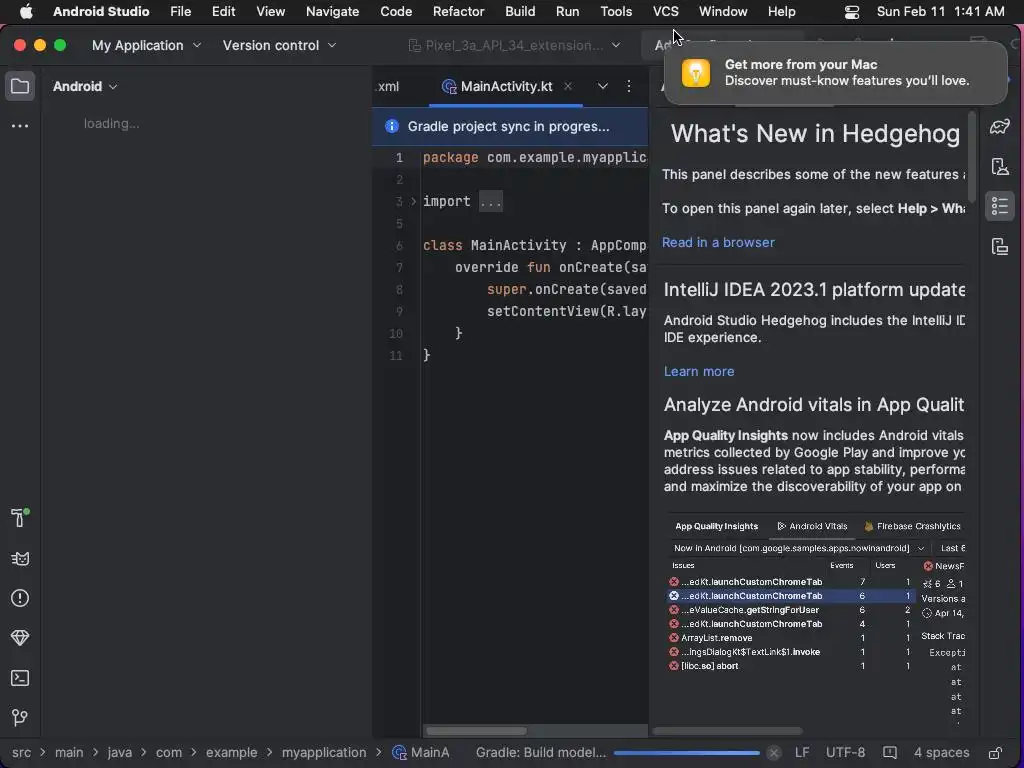Screen dimensions: 1024x768
Task: Click the class MainActivity code line
Action: pos(534,245)
